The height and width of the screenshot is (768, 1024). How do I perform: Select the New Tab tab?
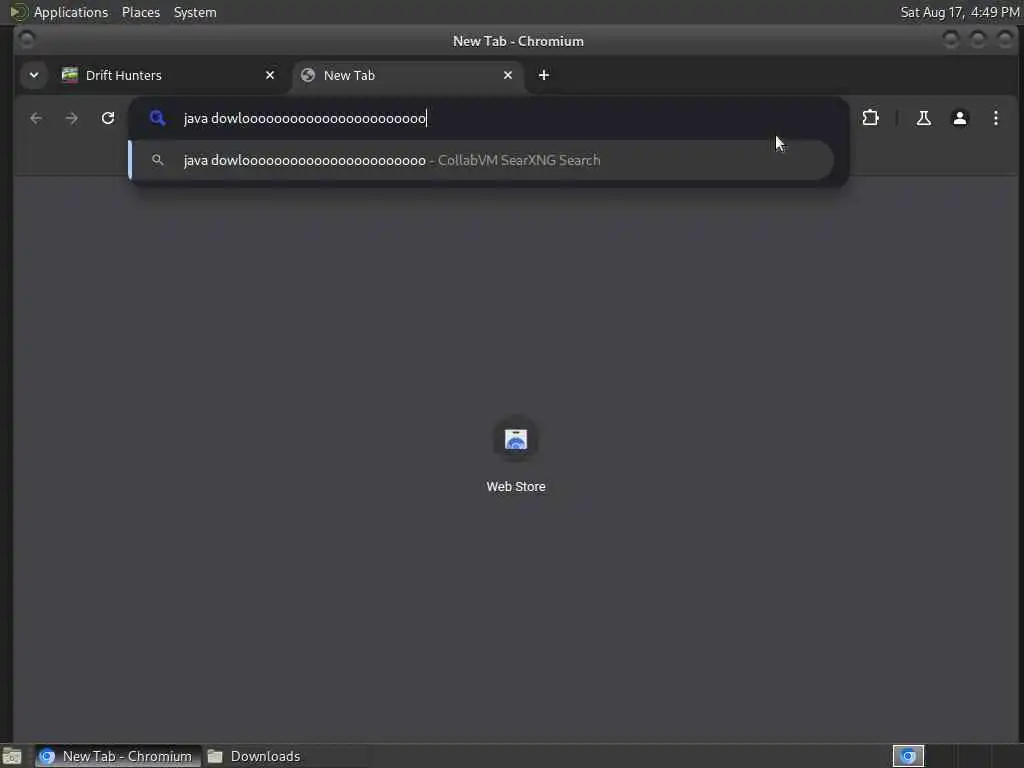408,75
